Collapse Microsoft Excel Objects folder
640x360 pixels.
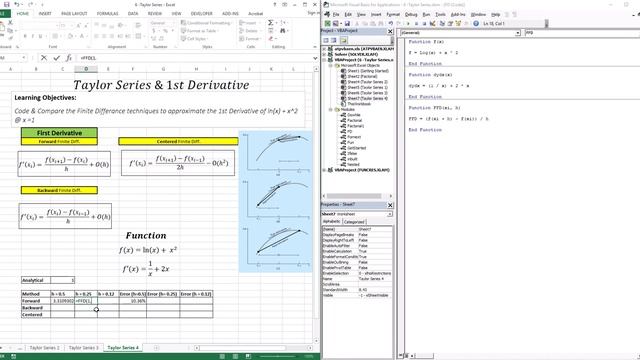click(331, 65)
